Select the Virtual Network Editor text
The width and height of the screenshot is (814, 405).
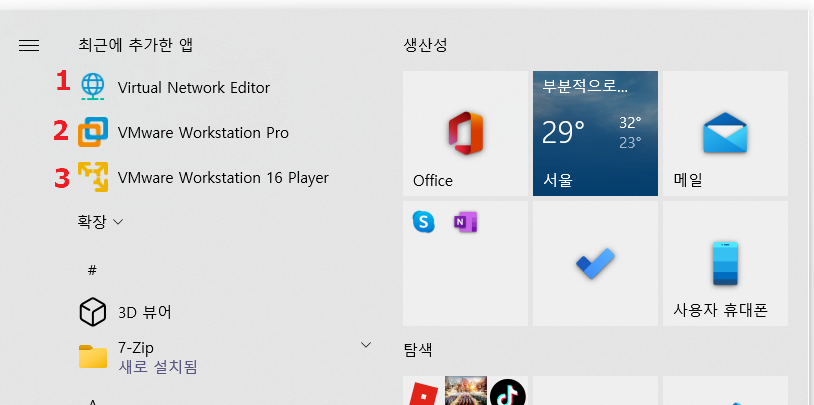pyautogui.click(x=194, y=88)
